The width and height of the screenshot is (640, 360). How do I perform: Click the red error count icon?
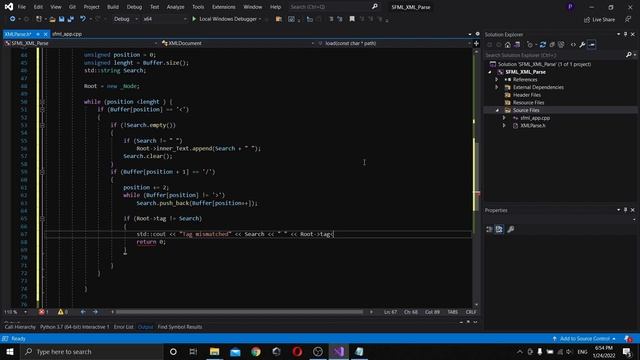(42, 312)
